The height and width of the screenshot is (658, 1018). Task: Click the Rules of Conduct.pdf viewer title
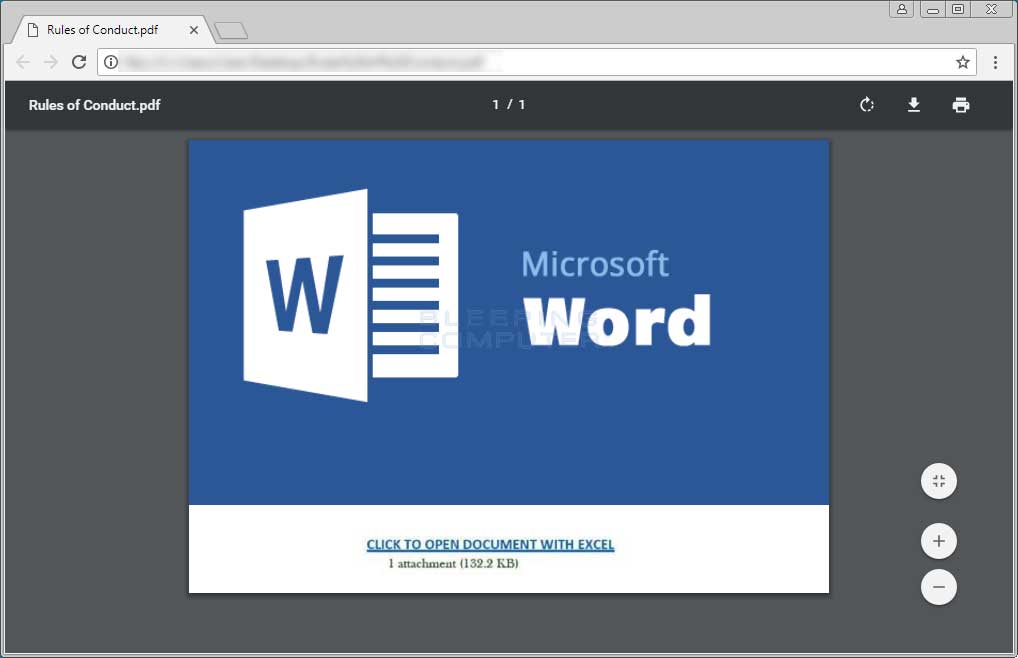tap(94, 105)
